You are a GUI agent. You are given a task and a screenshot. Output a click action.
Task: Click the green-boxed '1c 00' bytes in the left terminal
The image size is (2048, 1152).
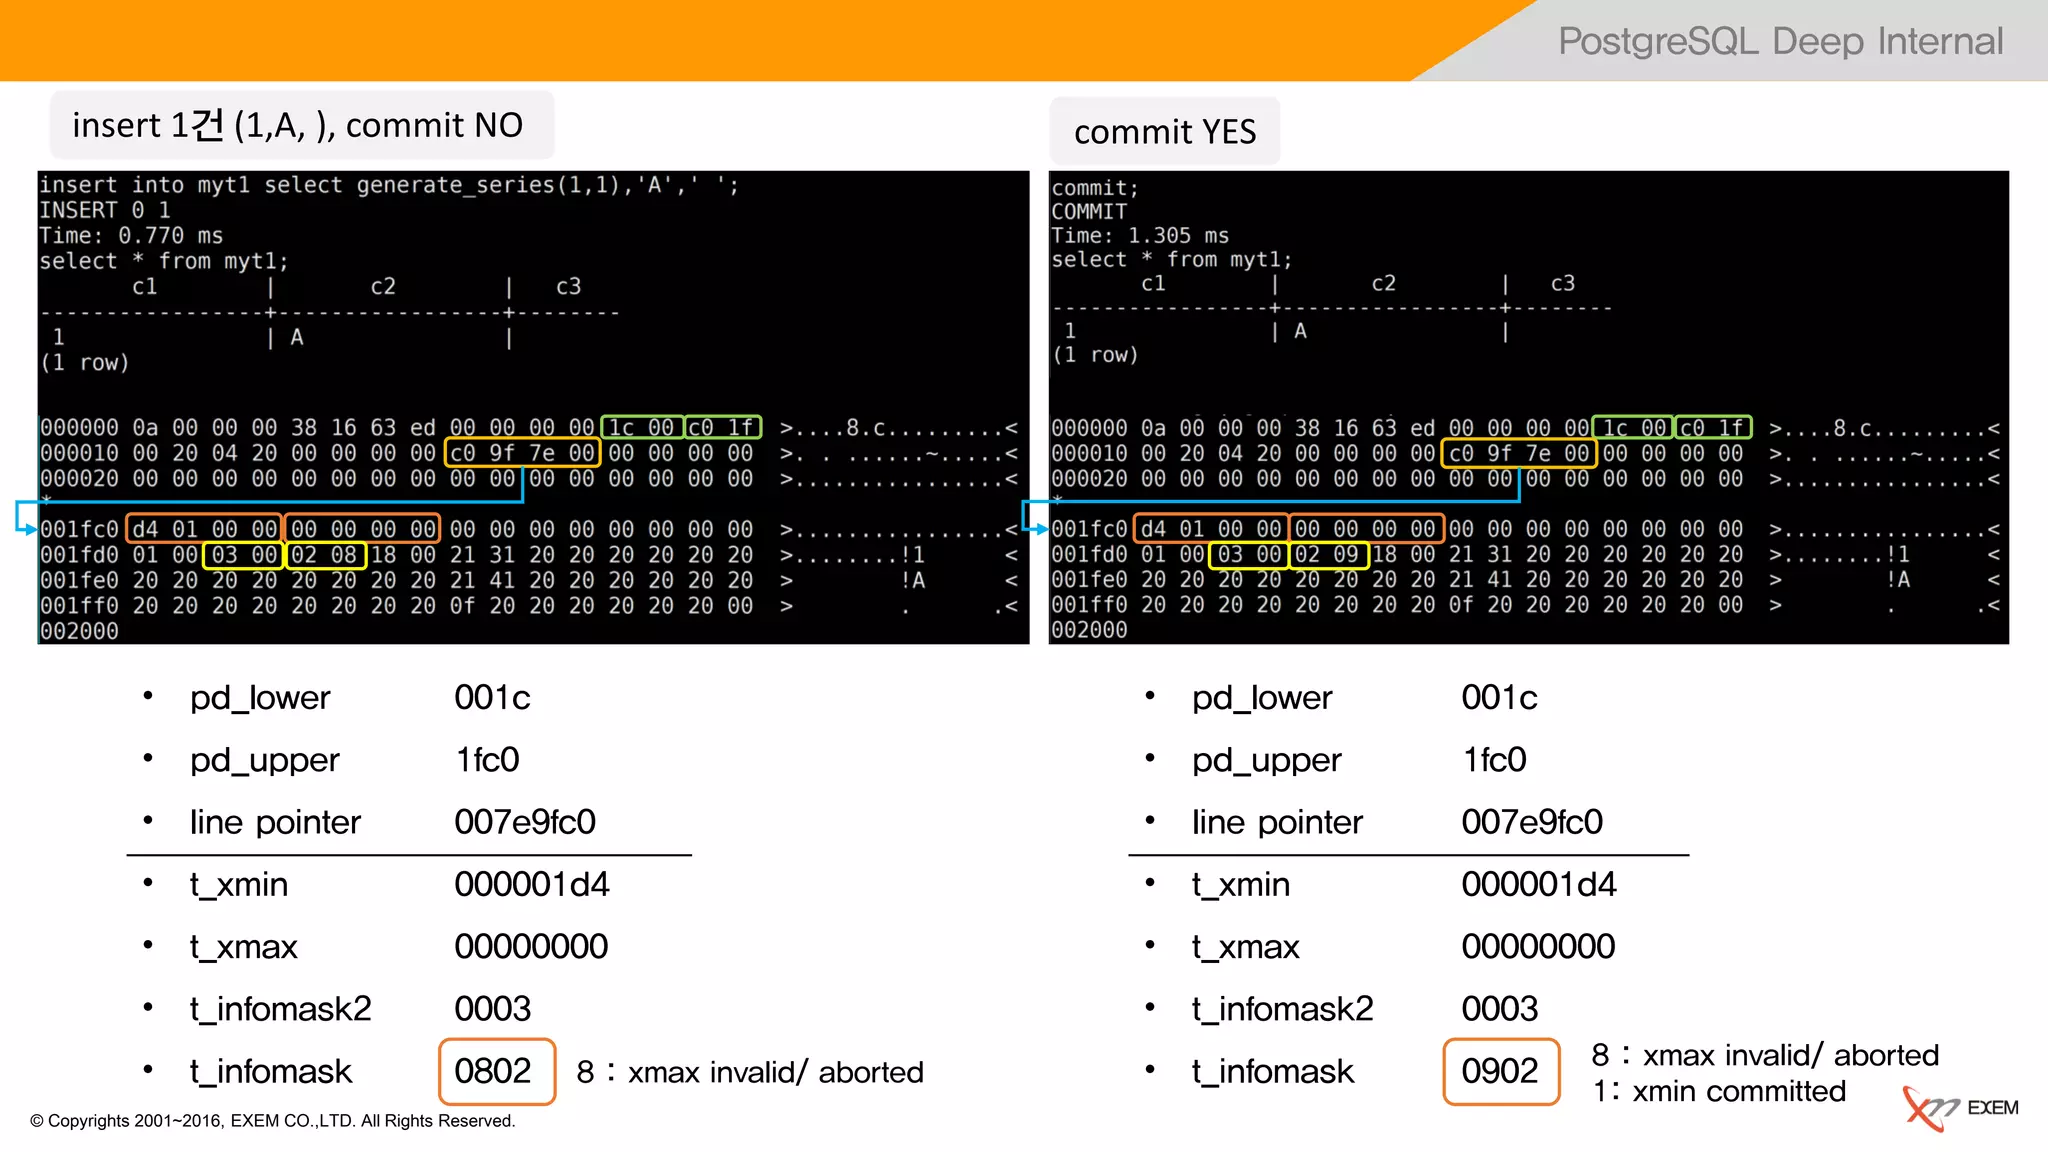[643, 428]
